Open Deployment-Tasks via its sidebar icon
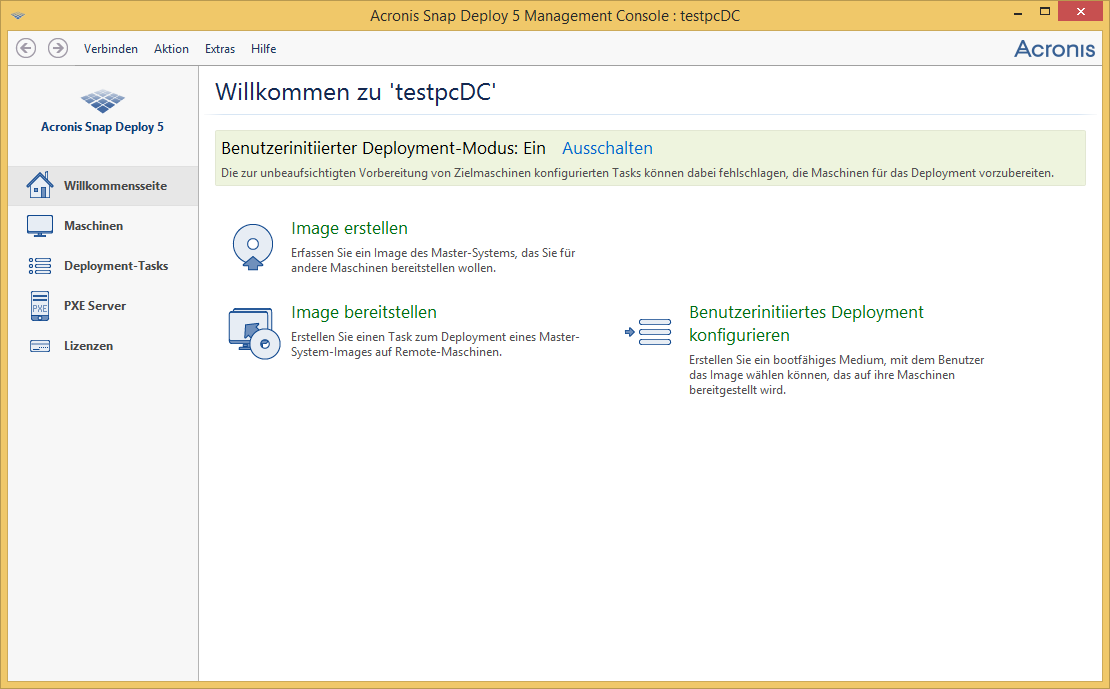1110x689 pixels. click(40, 265)
